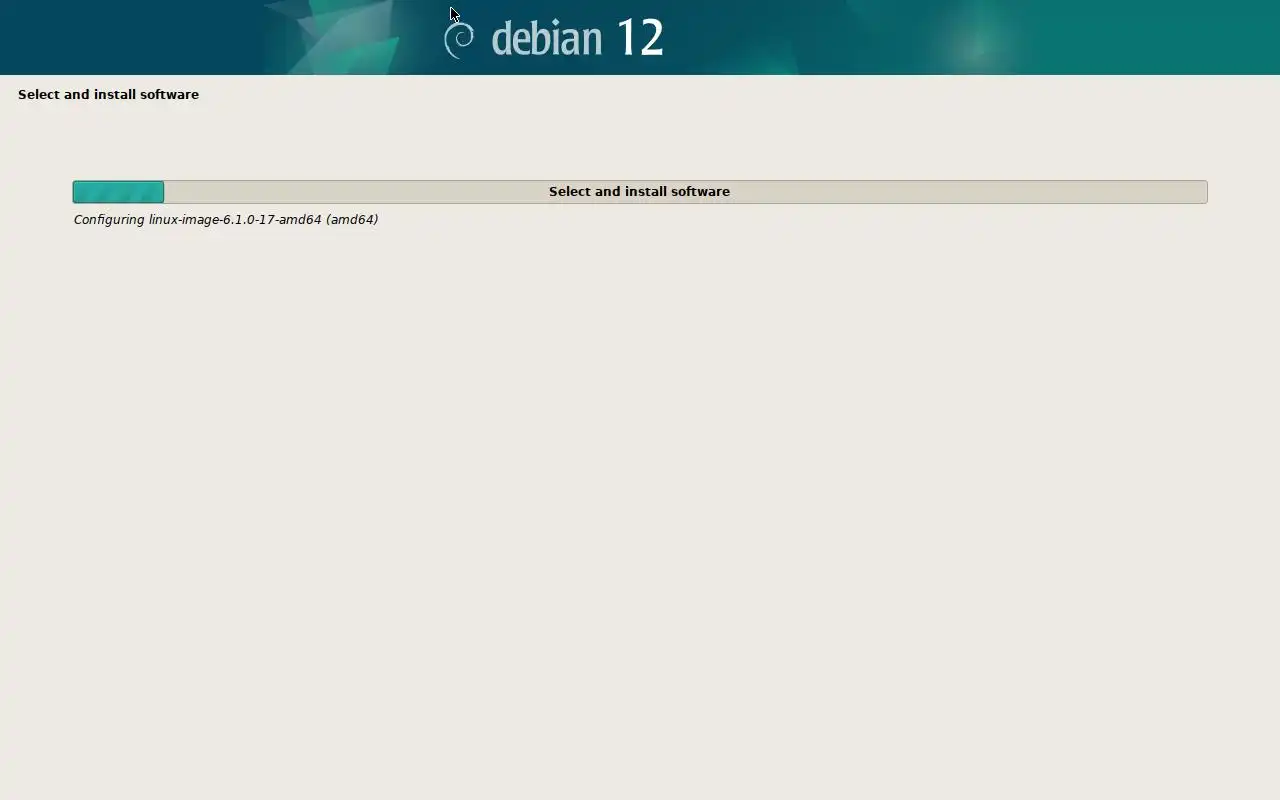Click the boundary where progress fill ends

click(164, 192)
